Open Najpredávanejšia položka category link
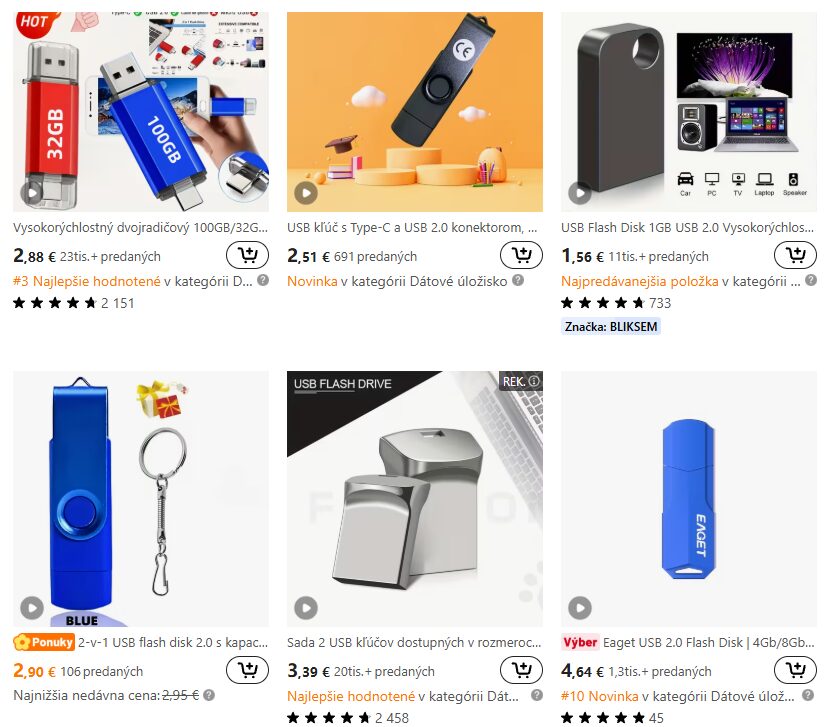This screenshot has width=827, height=727. [x=639, y=281]
